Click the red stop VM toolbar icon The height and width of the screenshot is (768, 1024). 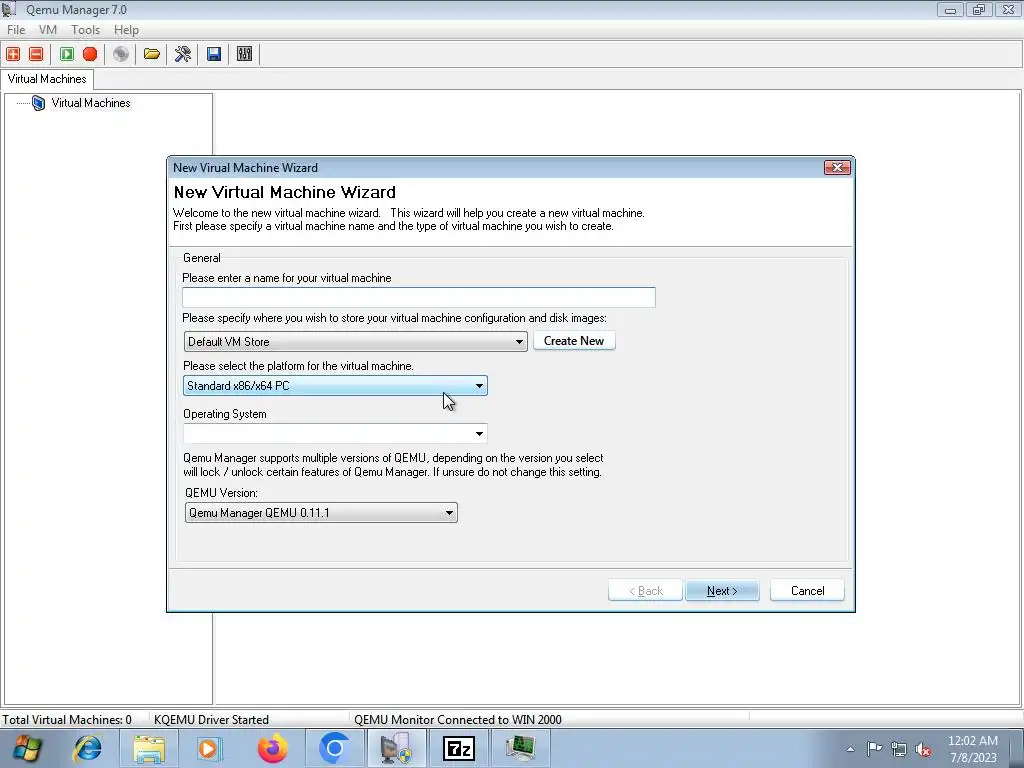[90, 54]
